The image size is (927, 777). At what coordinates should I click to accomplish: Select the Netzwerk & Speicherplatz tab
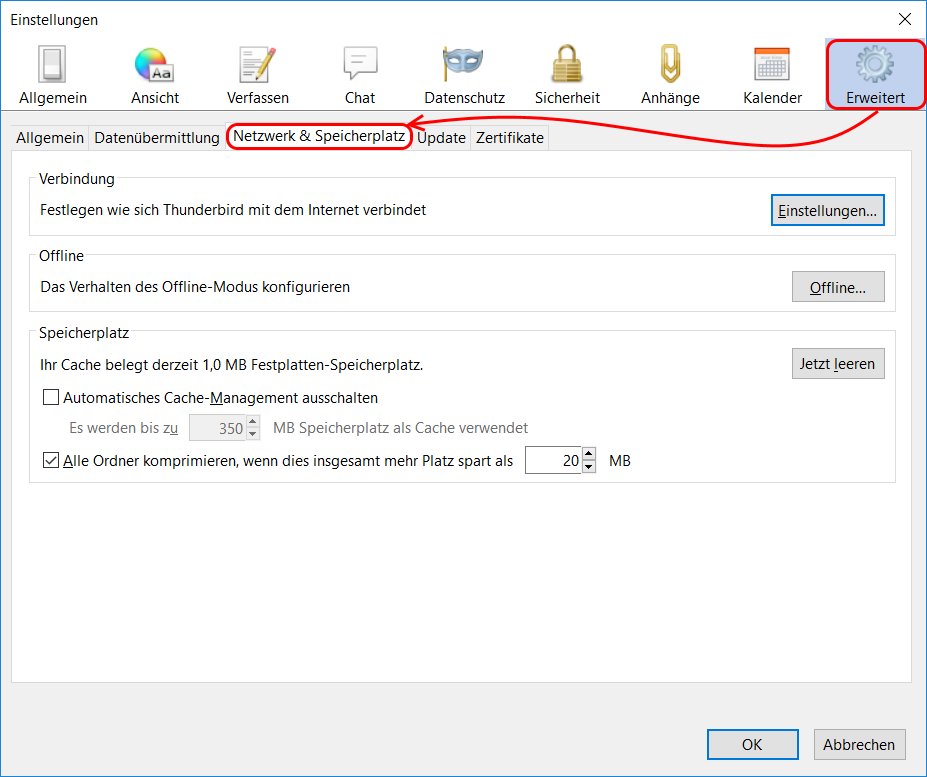coord(319,136)
